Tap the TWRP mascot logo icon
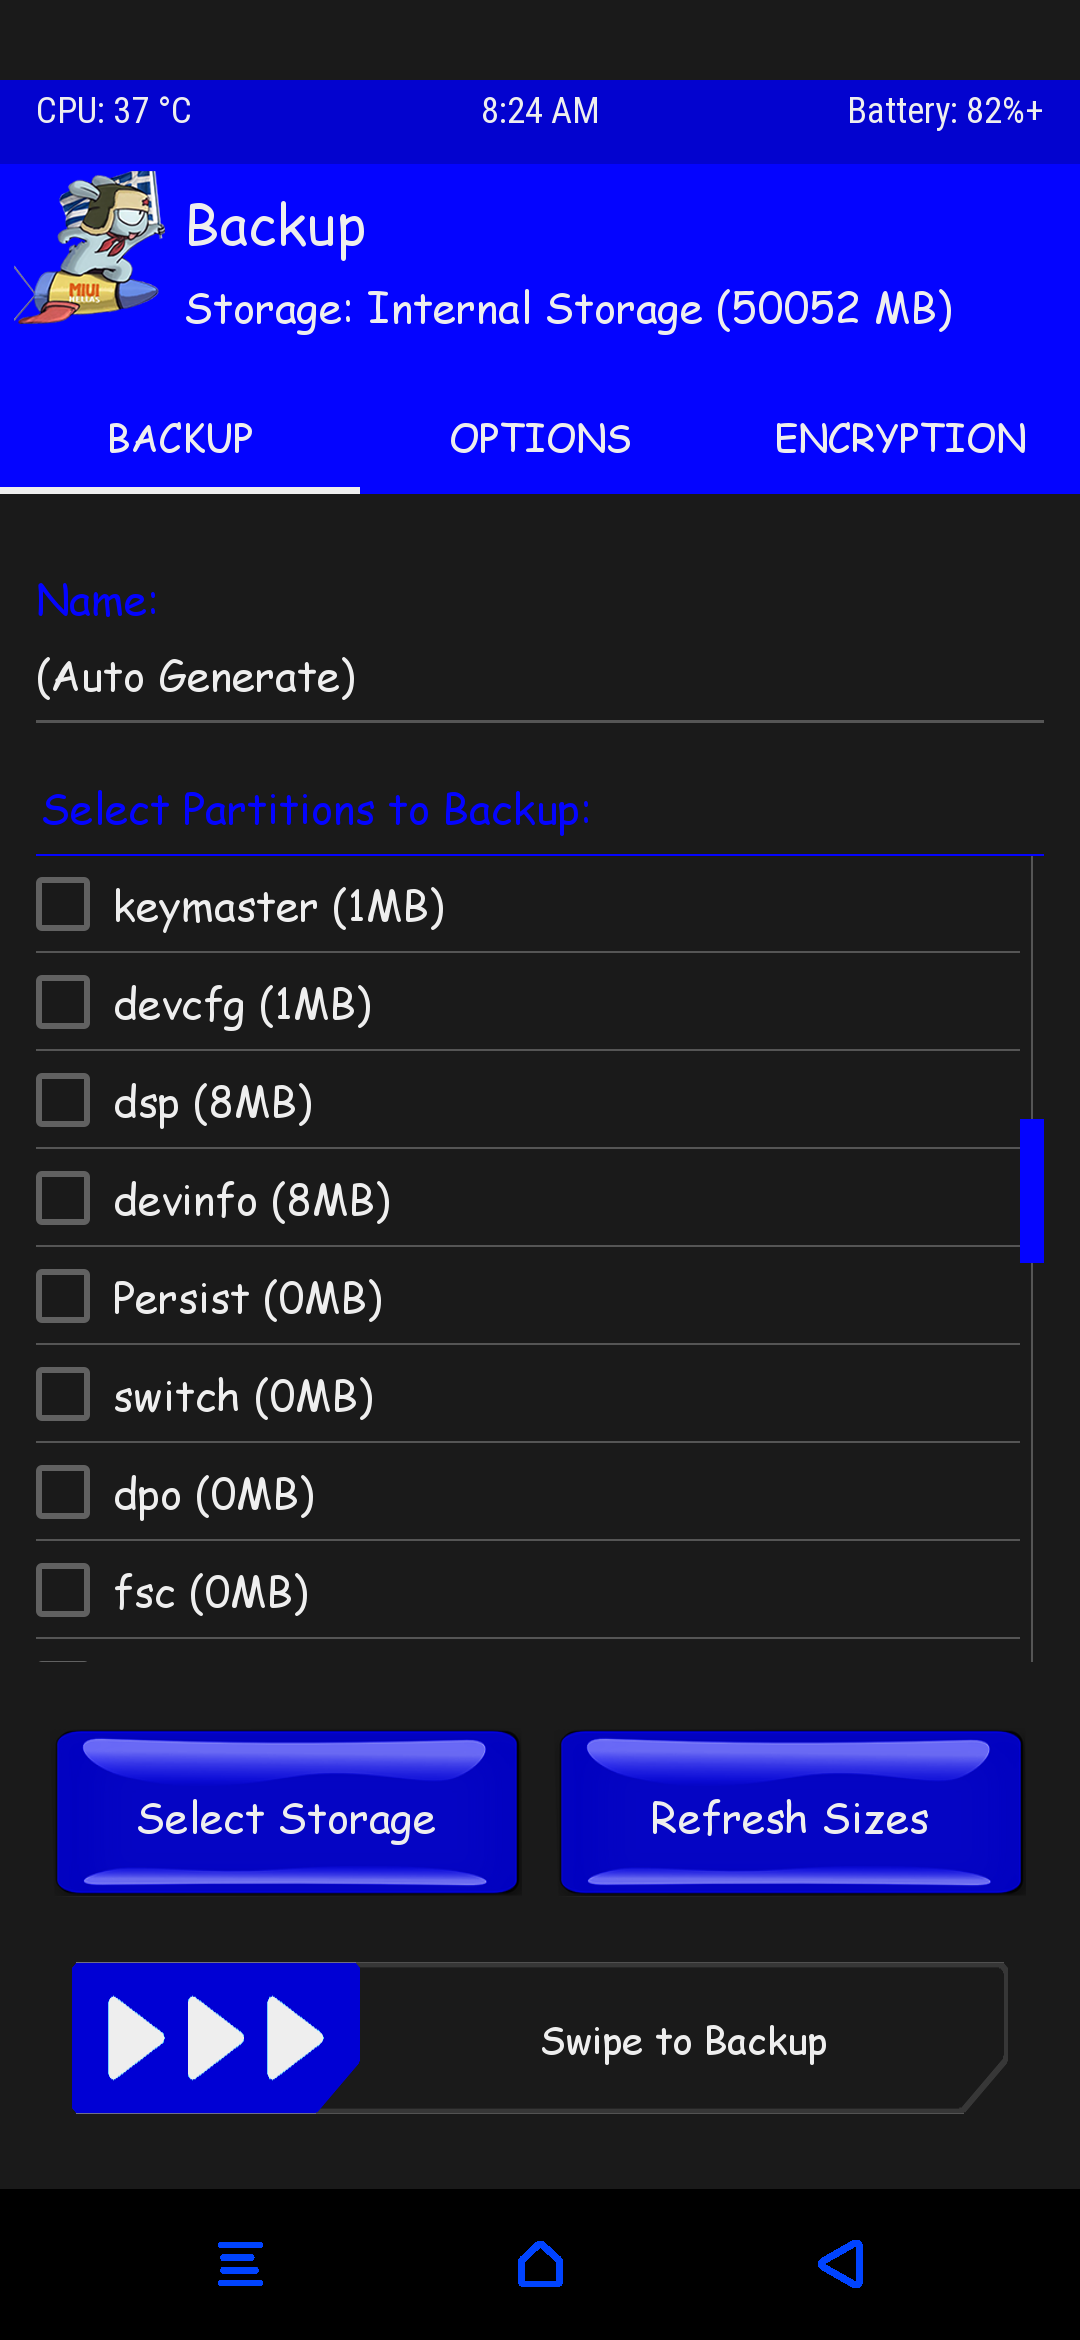The image size is (1080, 2340). coord(90,248)
